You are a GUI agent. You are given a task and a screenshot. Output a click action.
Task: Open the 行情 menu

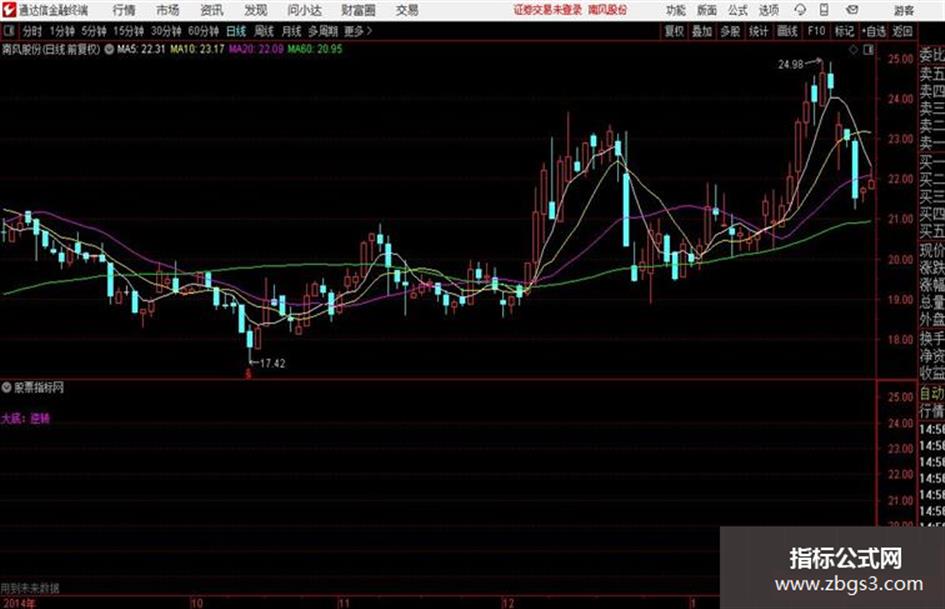[x=124, y=10]
